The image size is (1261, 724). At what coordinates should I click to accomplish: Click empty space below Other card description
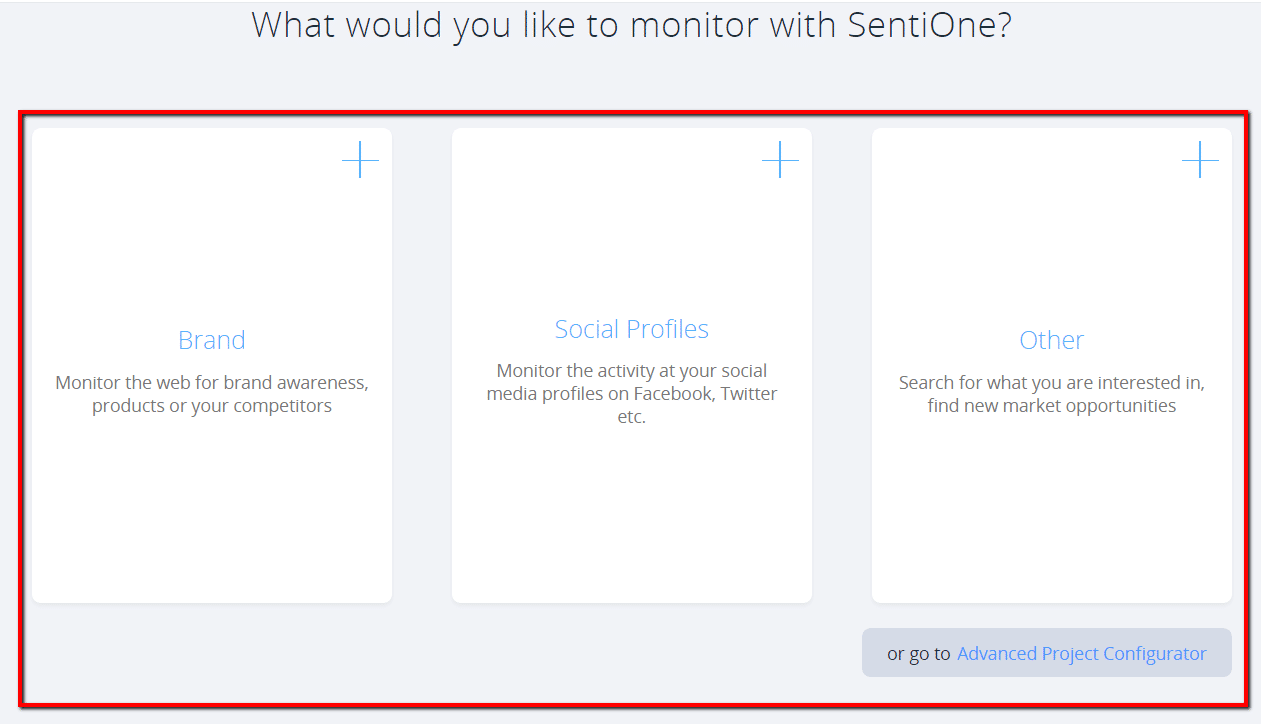click(1051, 510)
